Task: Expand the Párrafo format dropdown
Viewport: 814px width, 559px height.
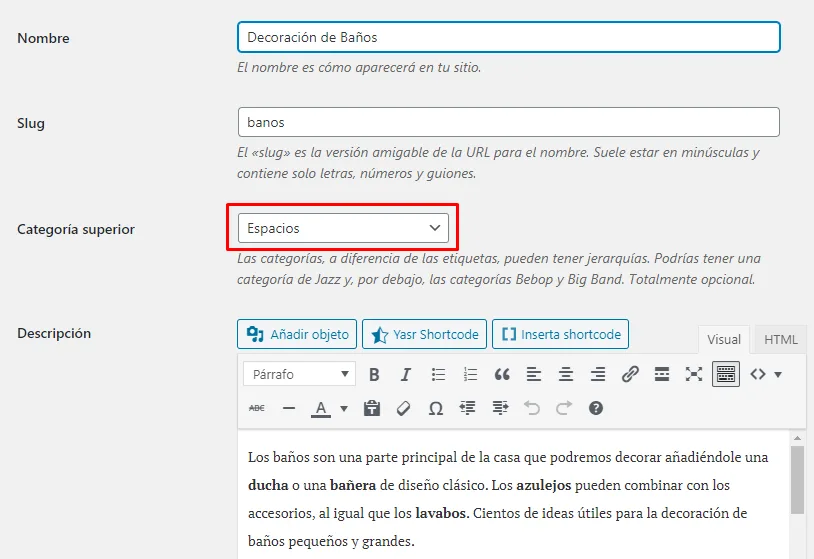Action: point(299,375)
